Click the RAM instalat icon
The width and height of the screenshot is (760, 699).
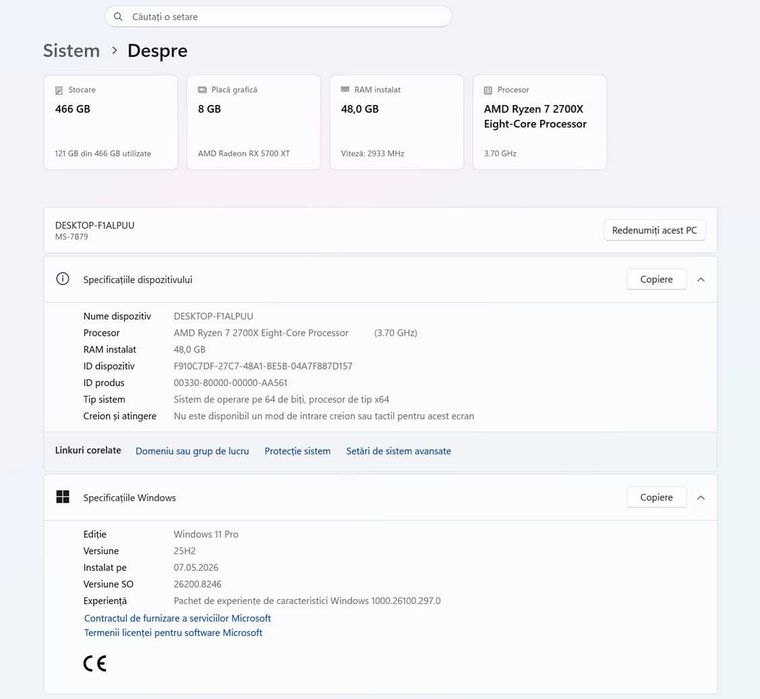[x=345, y=90]
